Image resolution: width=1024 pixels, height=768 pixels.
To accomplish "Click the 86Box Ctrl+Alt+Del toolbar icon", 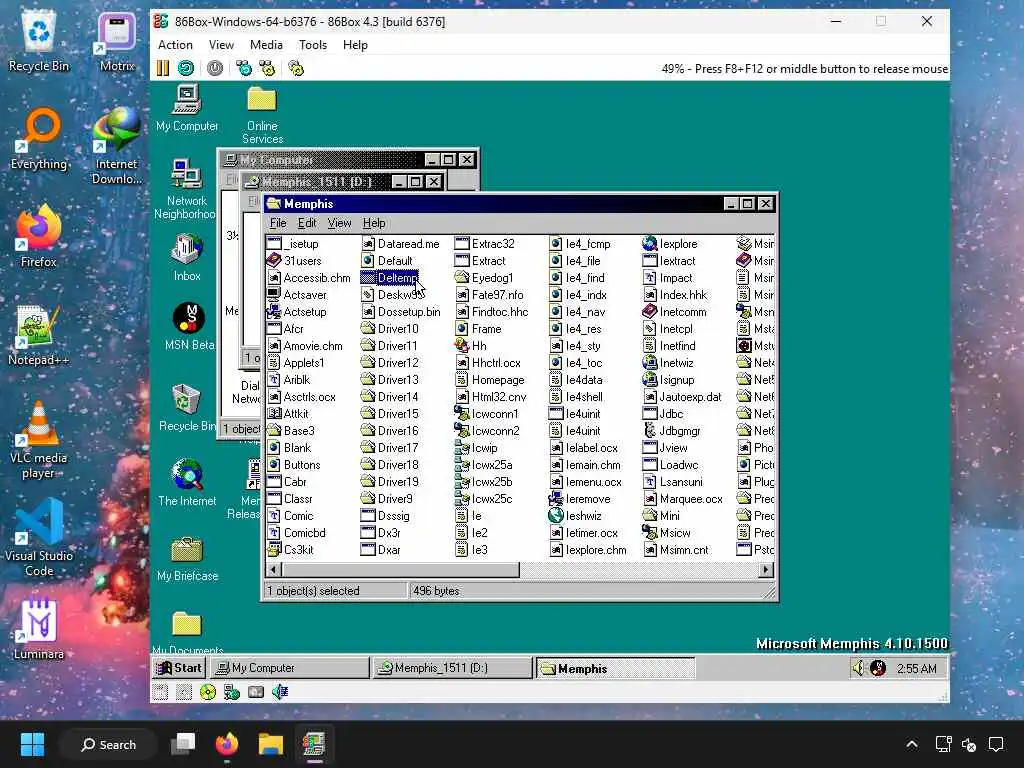I will click(x=244, y=68).
